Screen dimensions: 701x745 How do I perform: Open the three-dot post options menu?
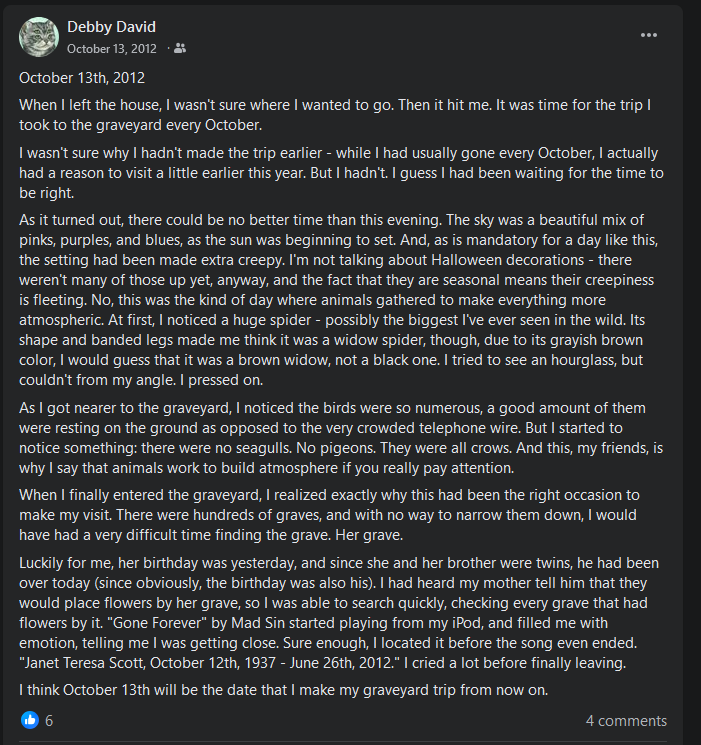click(x=648, y=35)
